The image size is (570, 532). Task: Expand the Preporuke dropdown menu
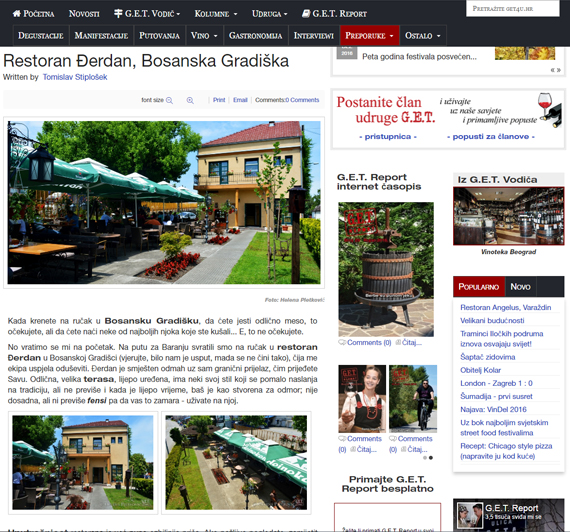click(x=369, y=36)
